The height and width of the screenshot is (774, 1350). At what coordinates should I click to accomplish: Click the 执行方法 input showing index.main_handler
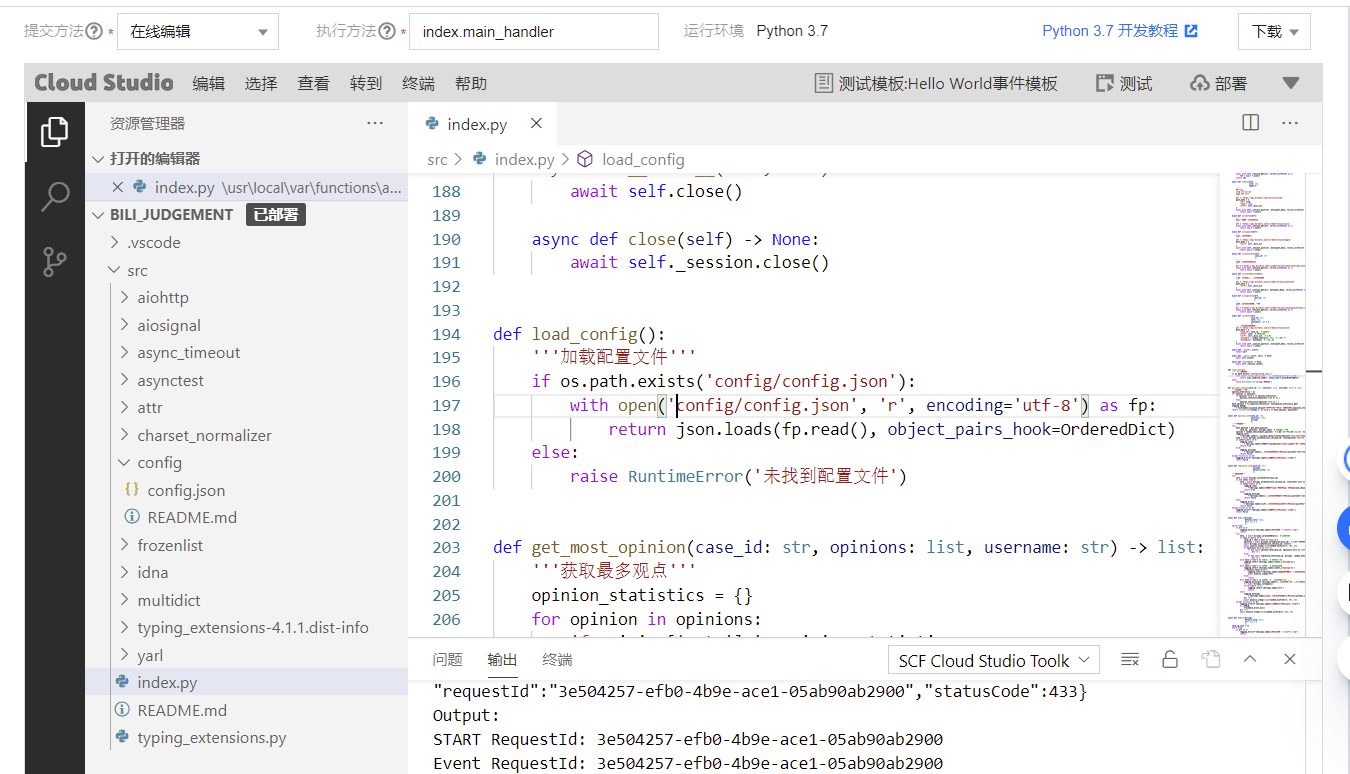[533, 31]
